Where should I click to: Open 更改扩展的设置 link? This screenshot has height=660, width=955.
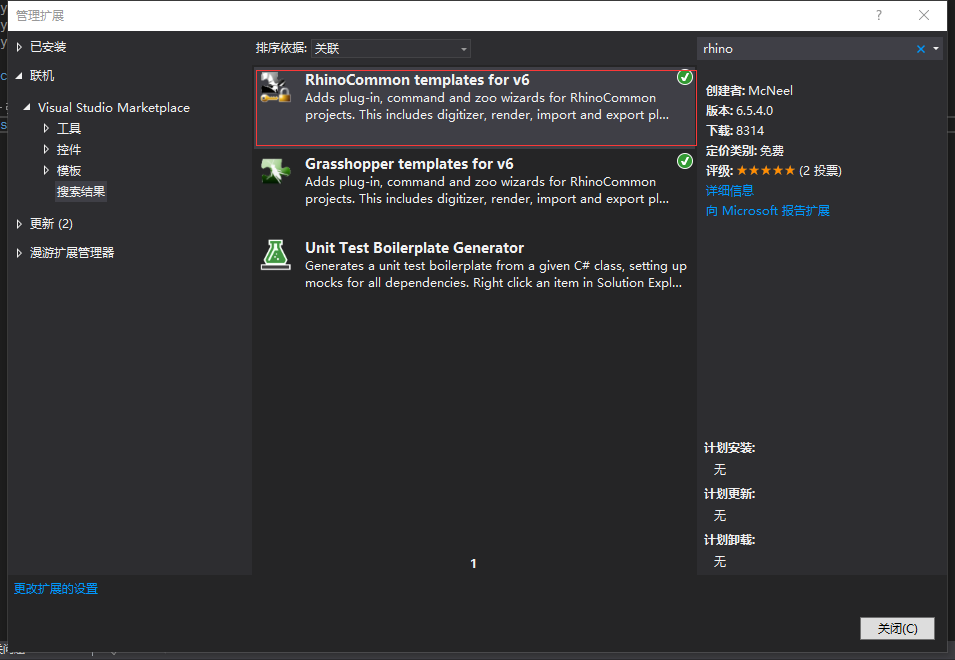[x=56, y=589]
